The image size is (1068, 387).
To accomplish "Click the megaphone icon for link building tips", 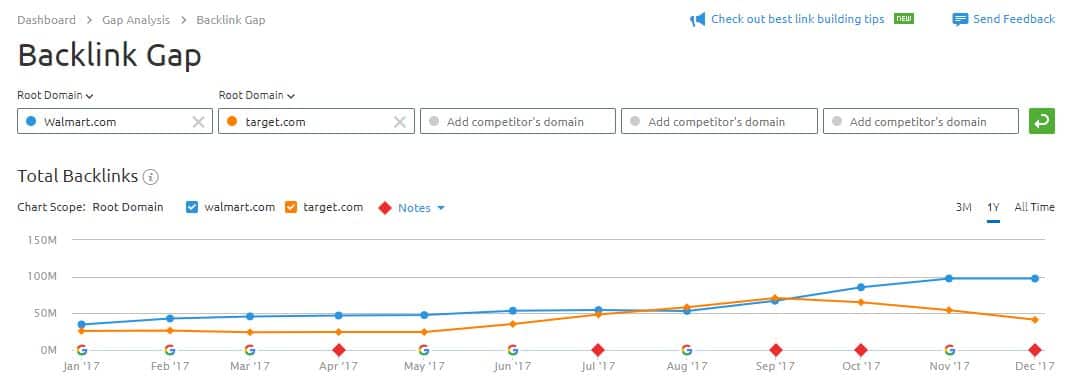I will tap(697, 20).
